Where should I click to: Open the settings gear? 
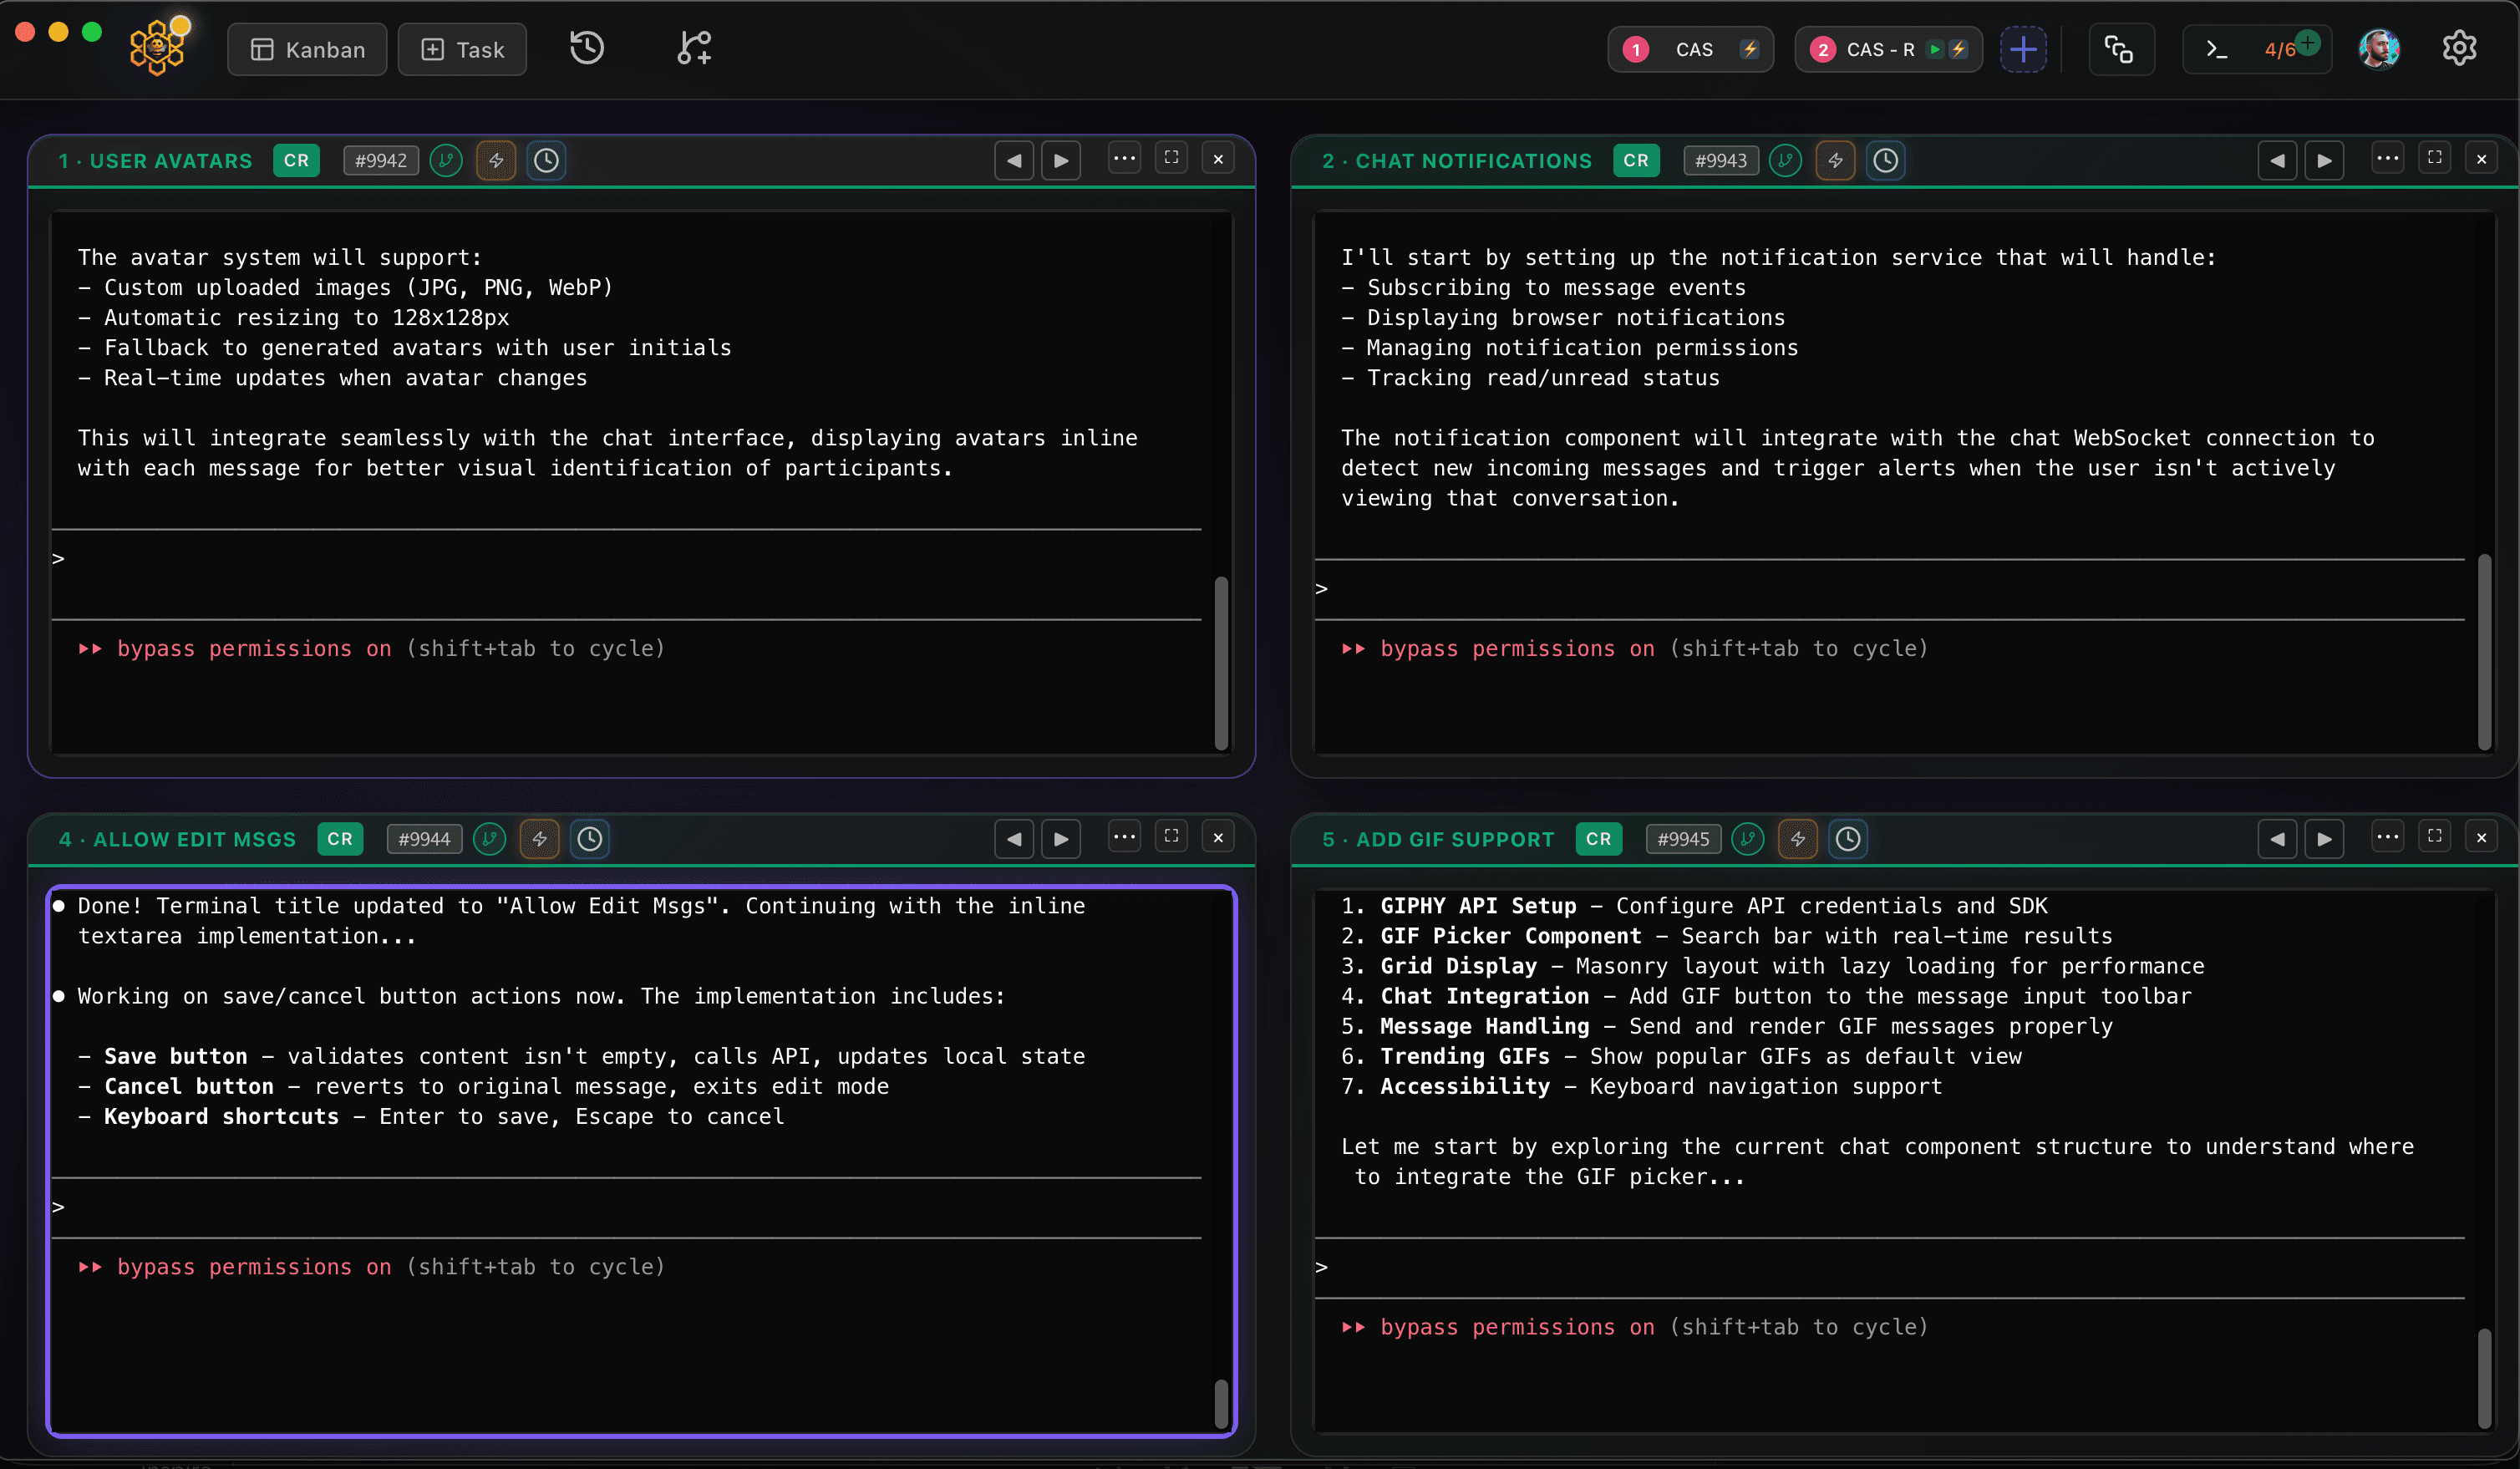2459,48
